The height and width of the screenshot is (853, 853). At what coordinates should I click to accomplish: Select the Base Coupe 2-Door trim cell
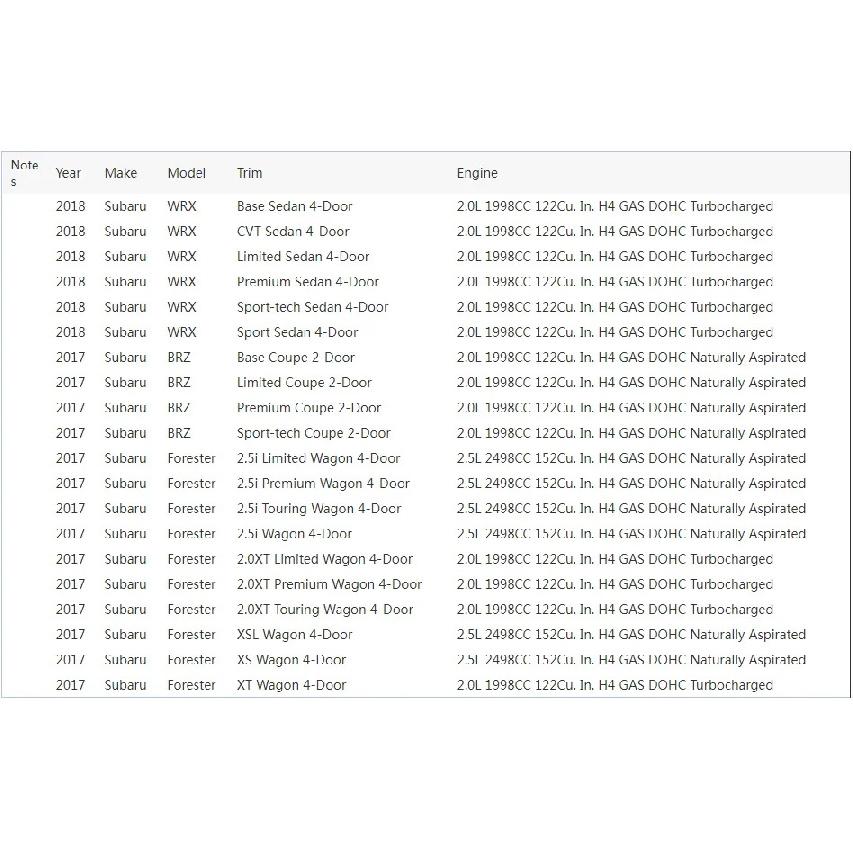tap(295, 357)
